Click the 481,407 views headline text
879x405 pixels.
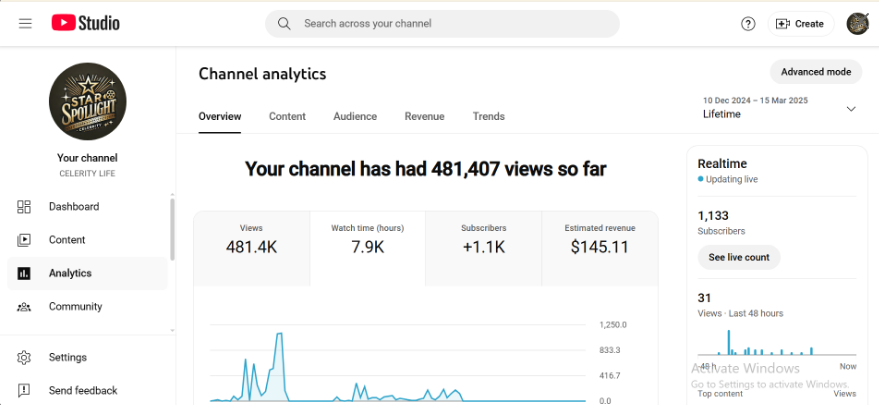425,169
